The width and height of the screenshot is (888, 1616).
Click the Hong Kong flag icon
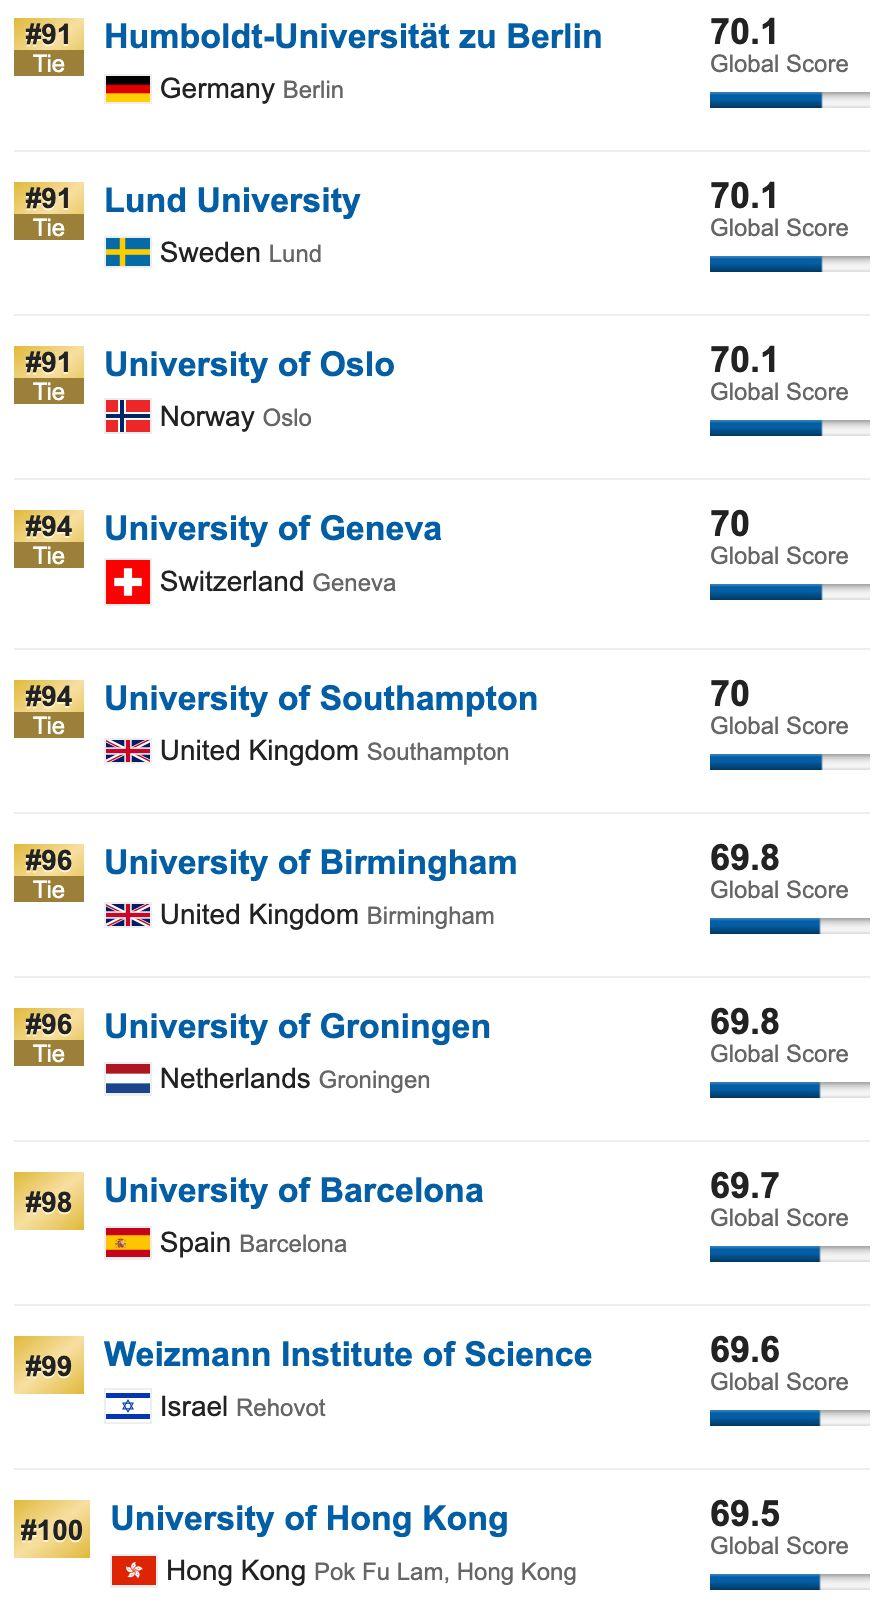click(134, 1571)
